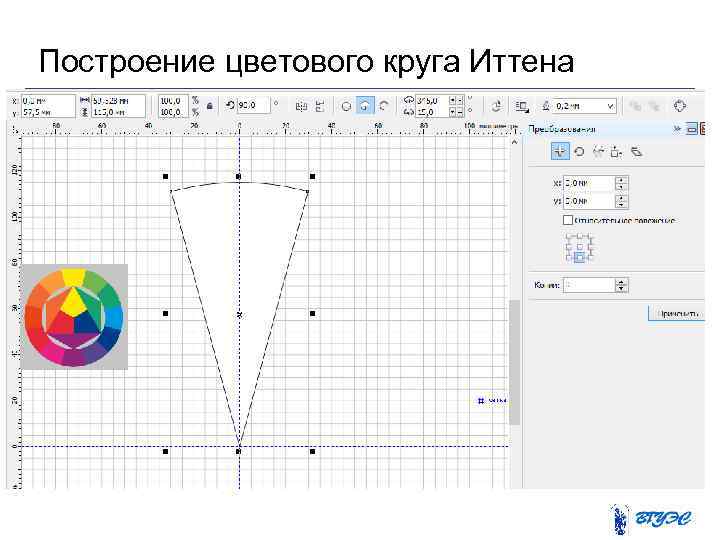Open the text wrap options icon
Viewport: 720px width, 540px height.
[522, 107]
